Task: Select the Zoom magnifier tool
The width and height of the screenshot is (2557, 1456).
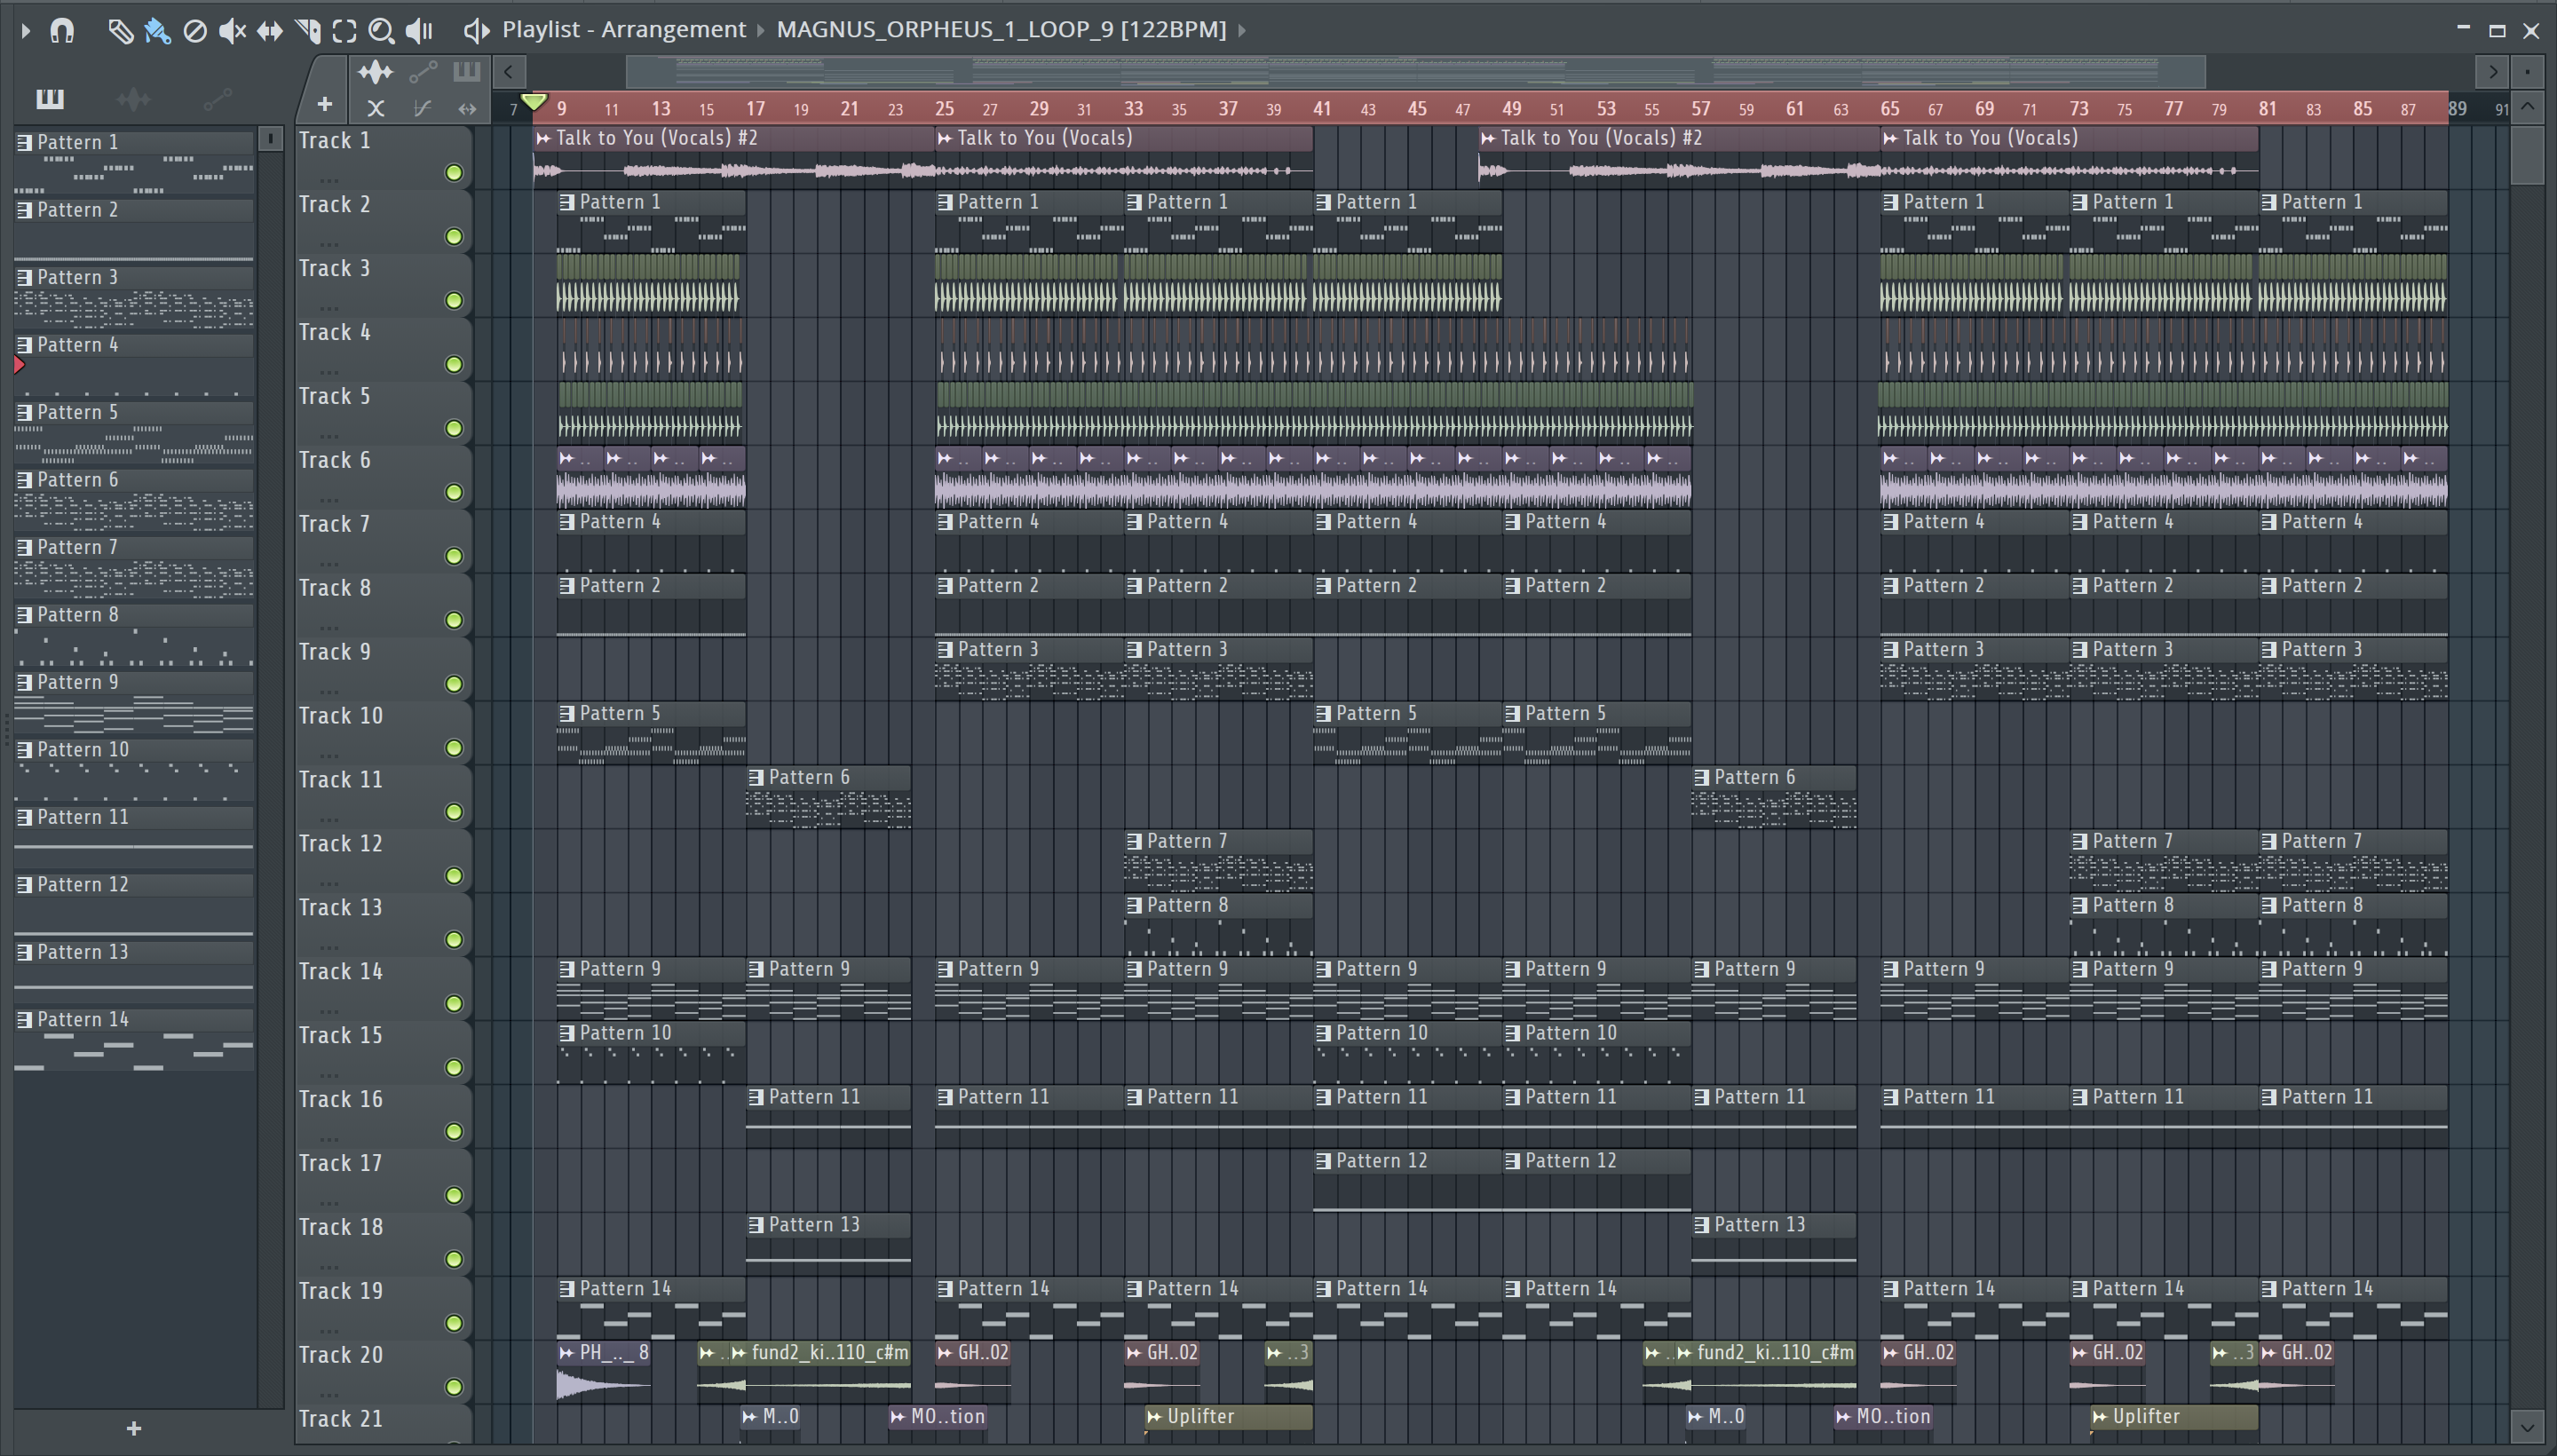Action: (x=381, y=31)
